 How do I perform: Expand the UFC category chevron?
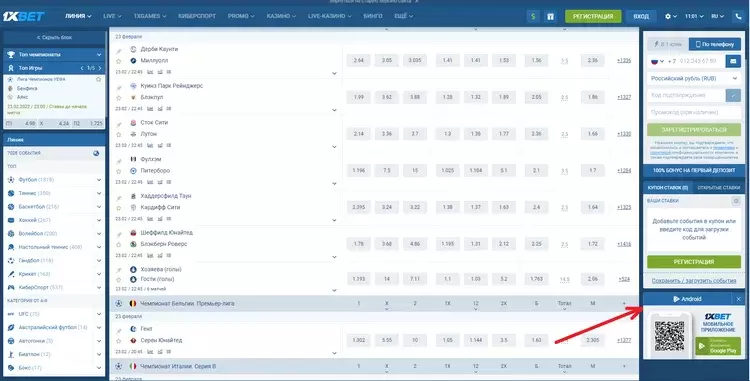[x=99, y=314]
